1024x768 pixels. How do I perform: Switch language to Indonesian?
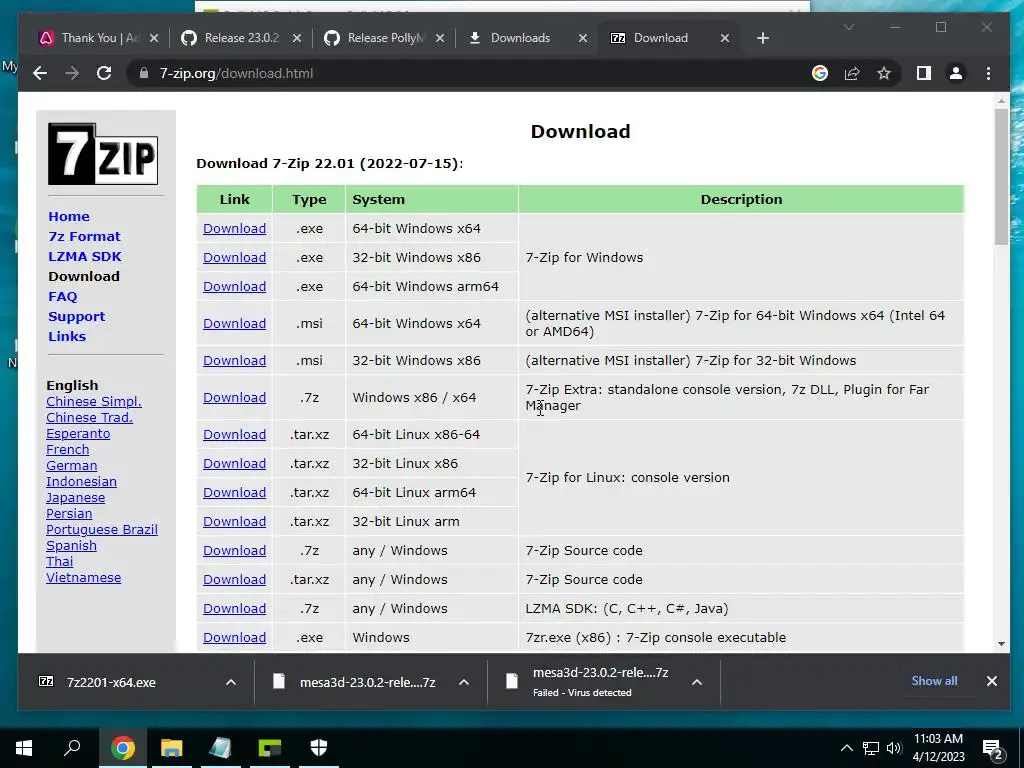point(81,481)
